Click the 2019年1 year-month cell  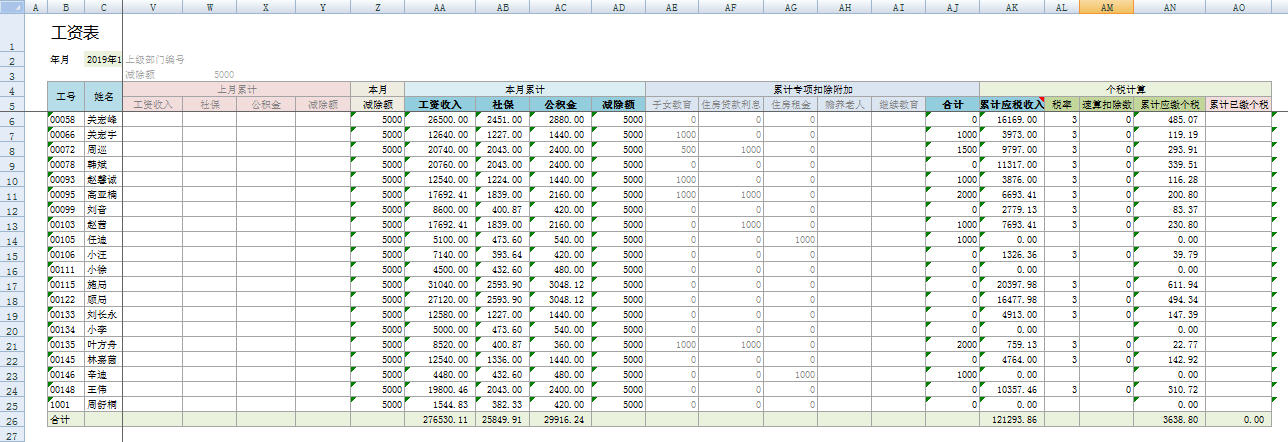point(102,60)
